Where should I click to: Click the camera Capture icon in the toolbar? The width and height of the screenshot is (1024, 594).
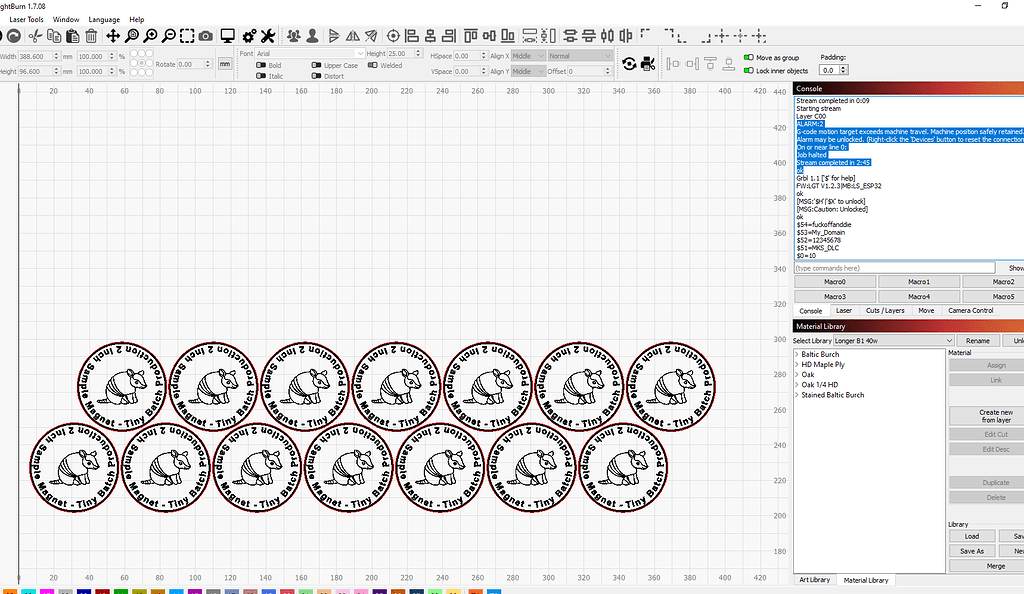tap(205, 34)
